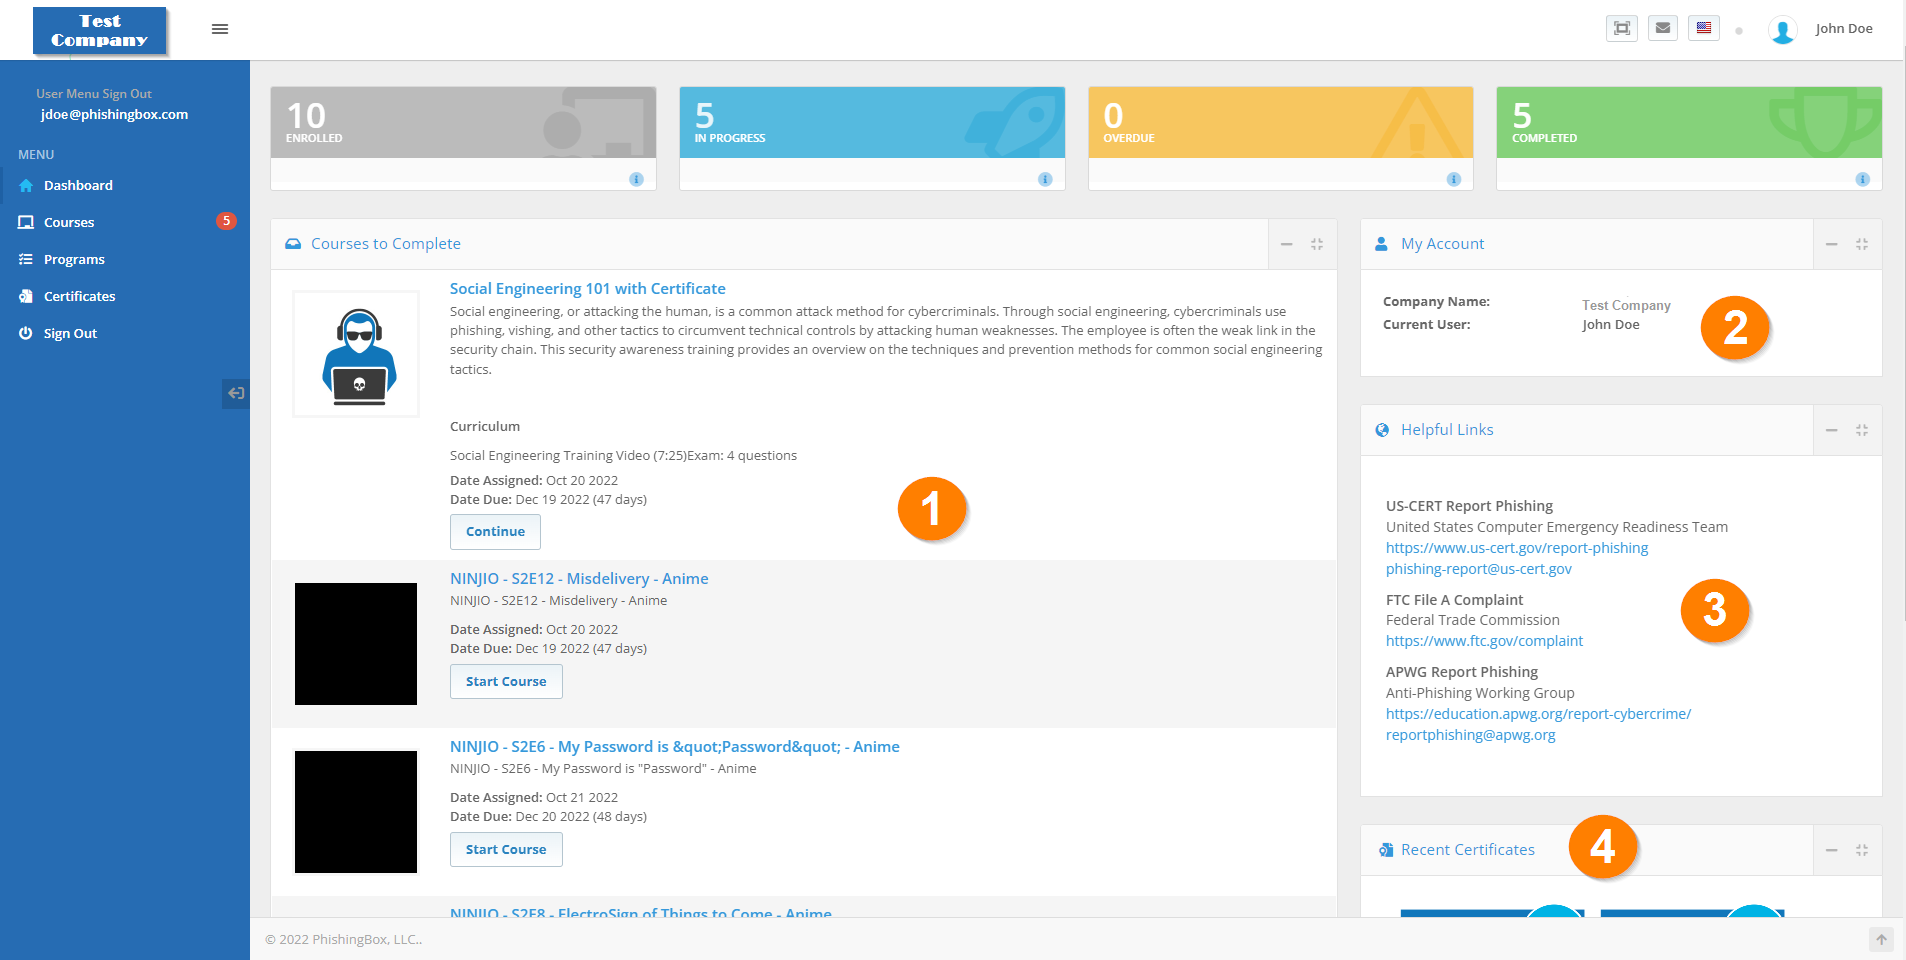Open Courses in the sidebar menu
1906x960 pixels.
pos(69,222)
